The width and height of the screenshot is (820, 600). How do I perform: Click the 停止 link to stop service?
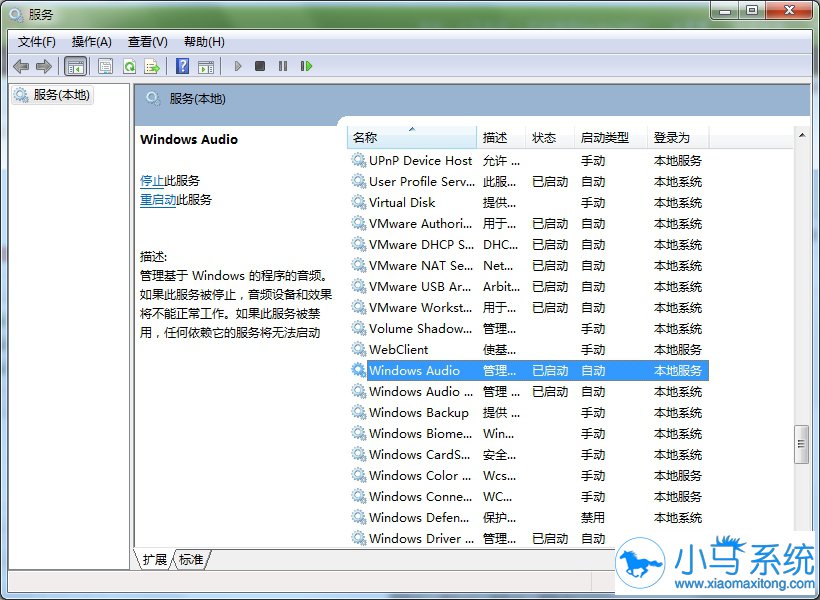152,181
